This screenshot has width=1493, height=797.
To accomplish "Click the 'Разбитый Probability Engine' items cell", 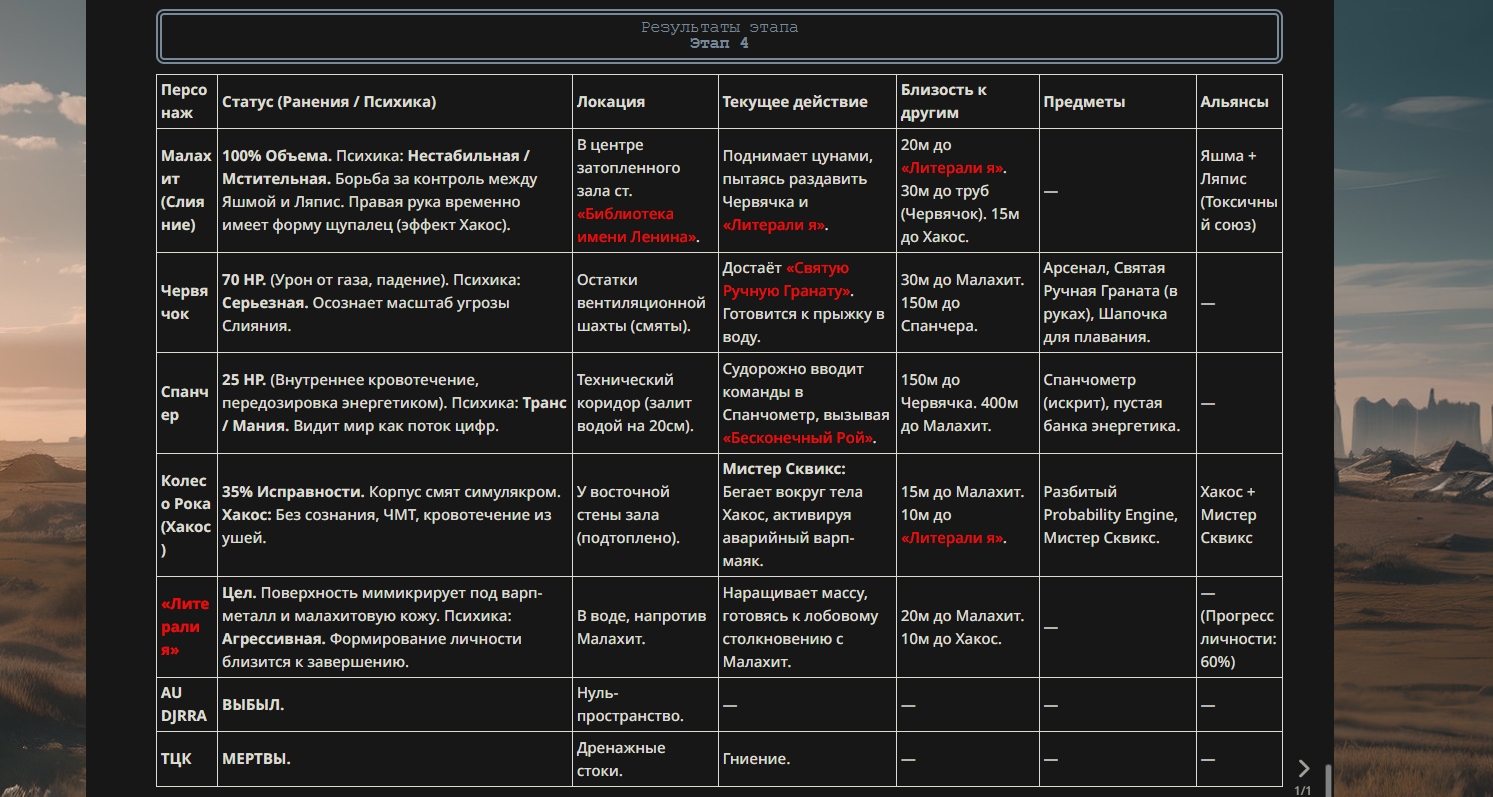I will 1117,514.
